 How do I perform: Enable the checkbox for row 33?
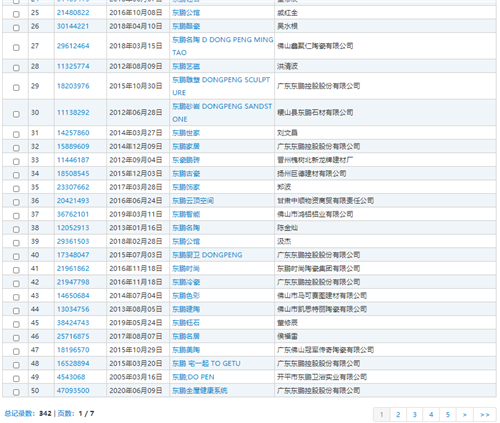[16, 162]
